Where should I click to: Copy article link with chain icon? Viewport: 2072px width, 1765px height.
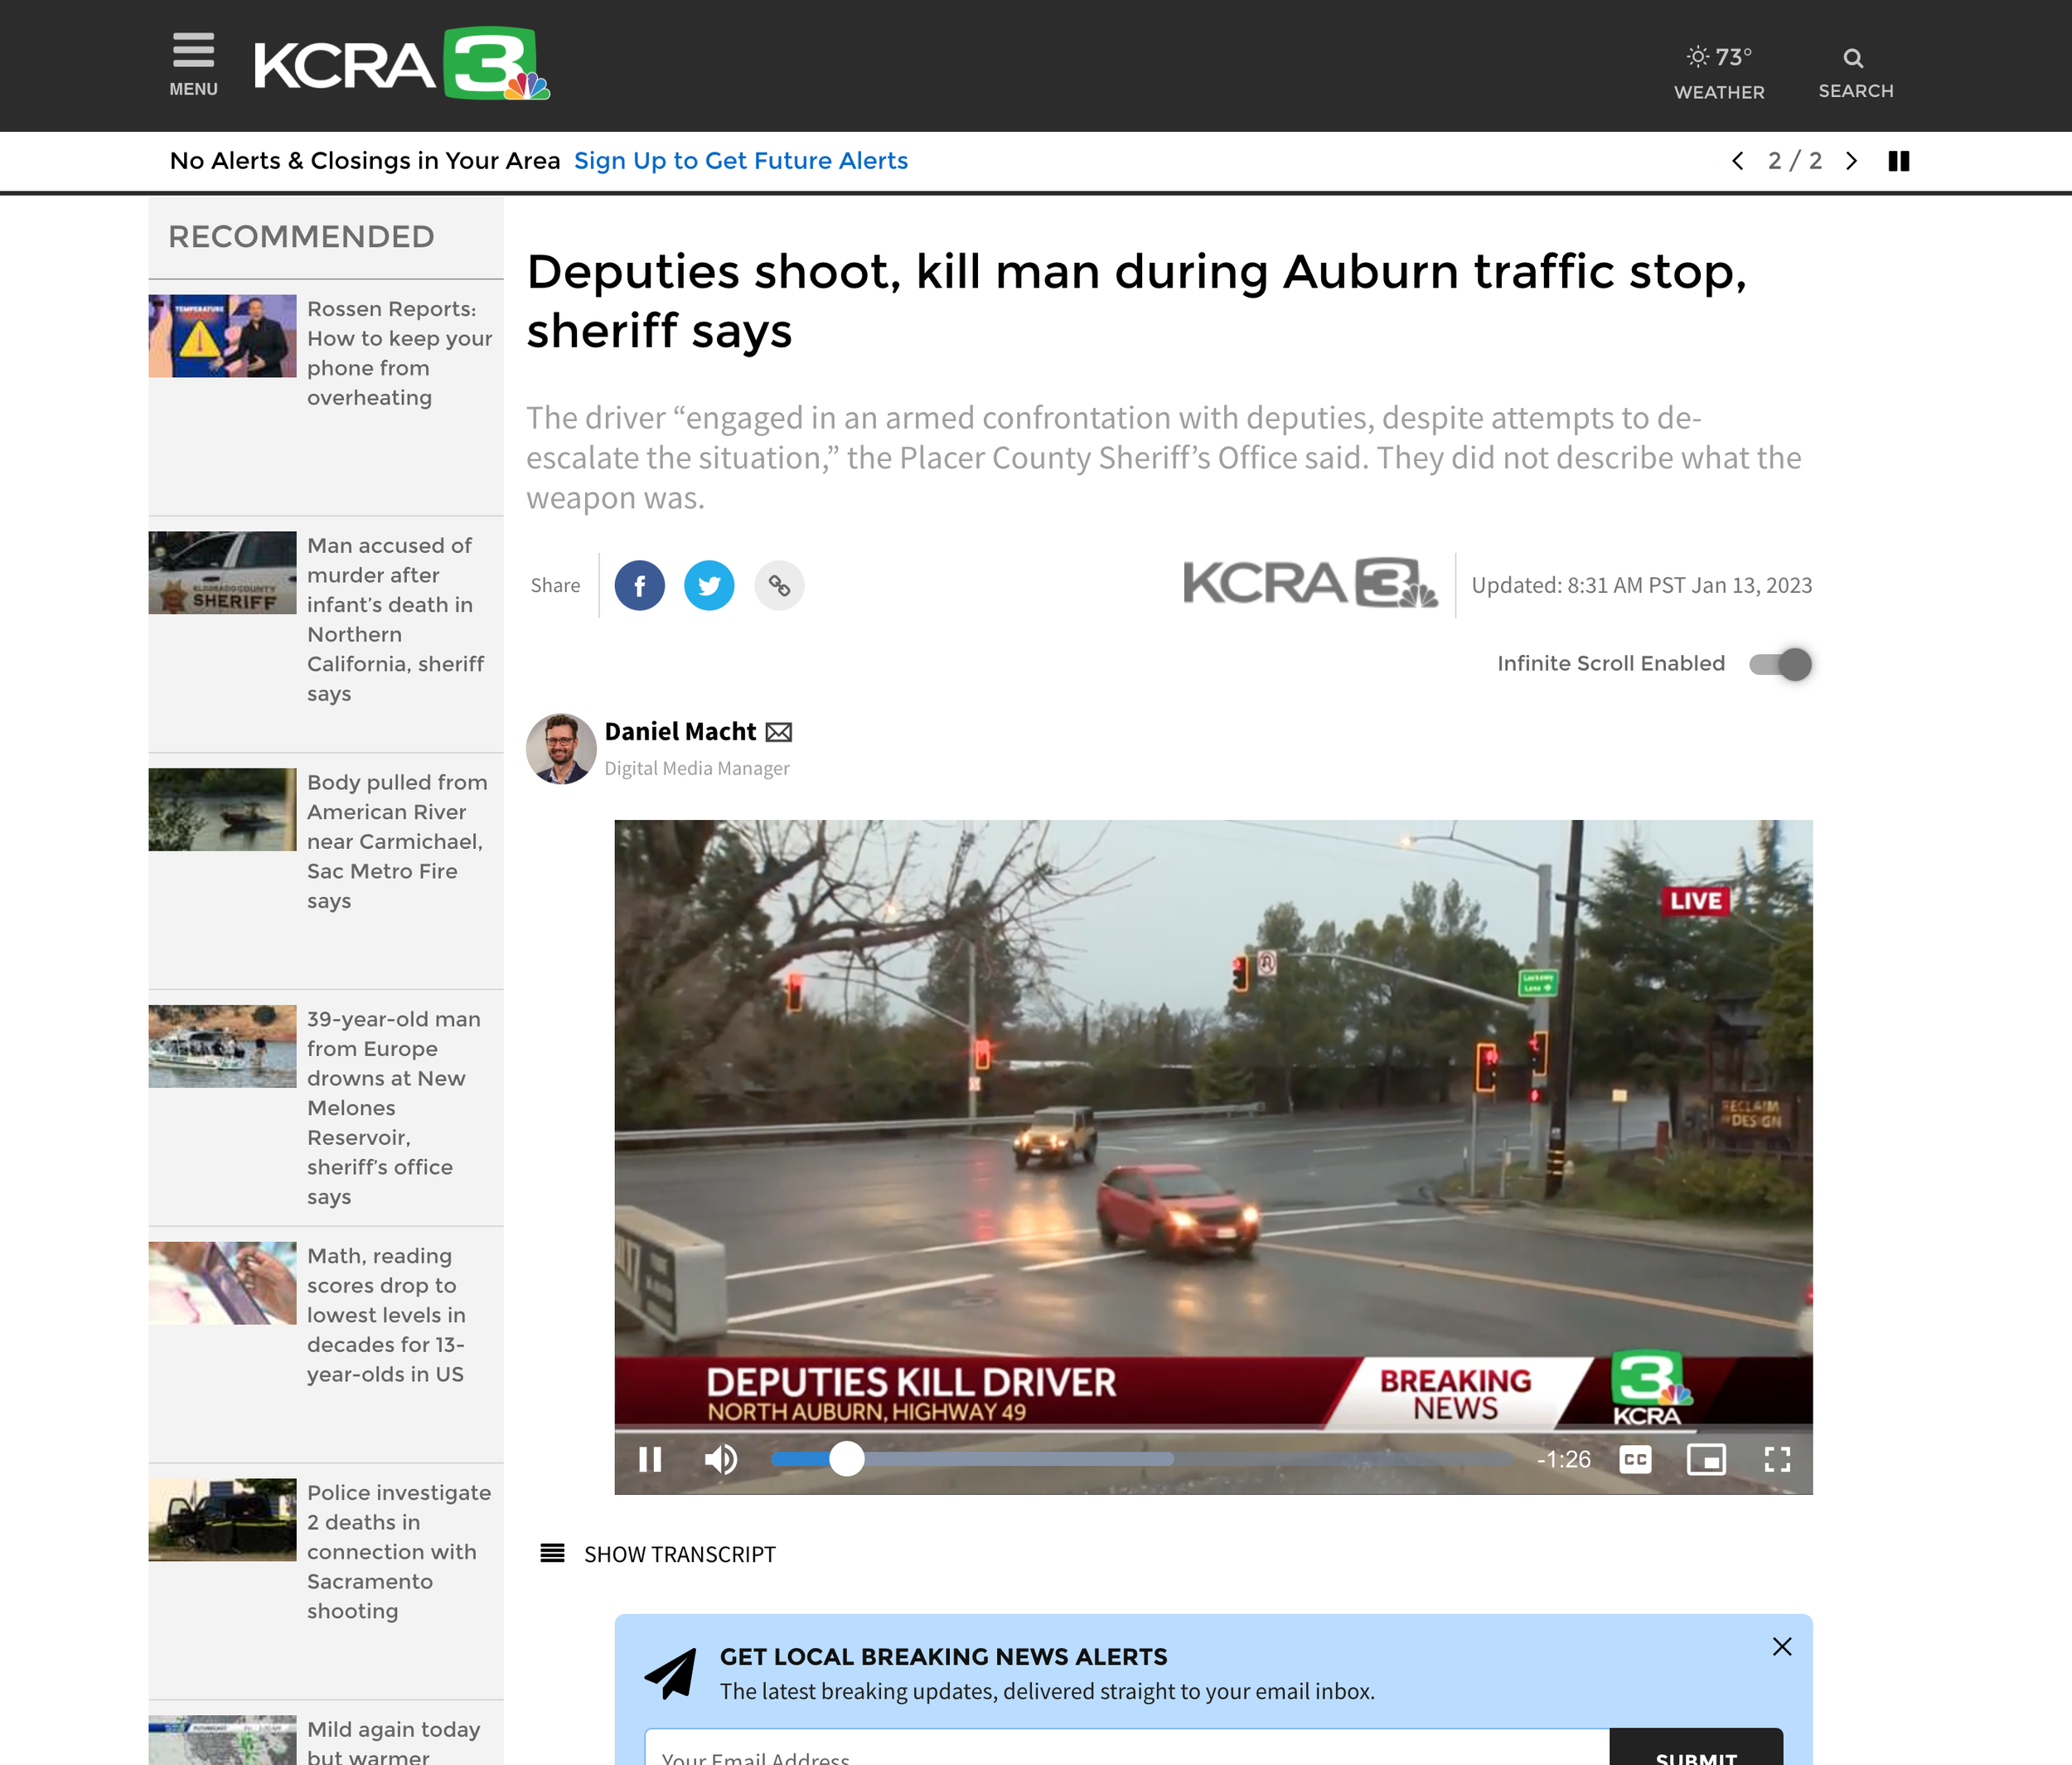click(x=779, y=585)
